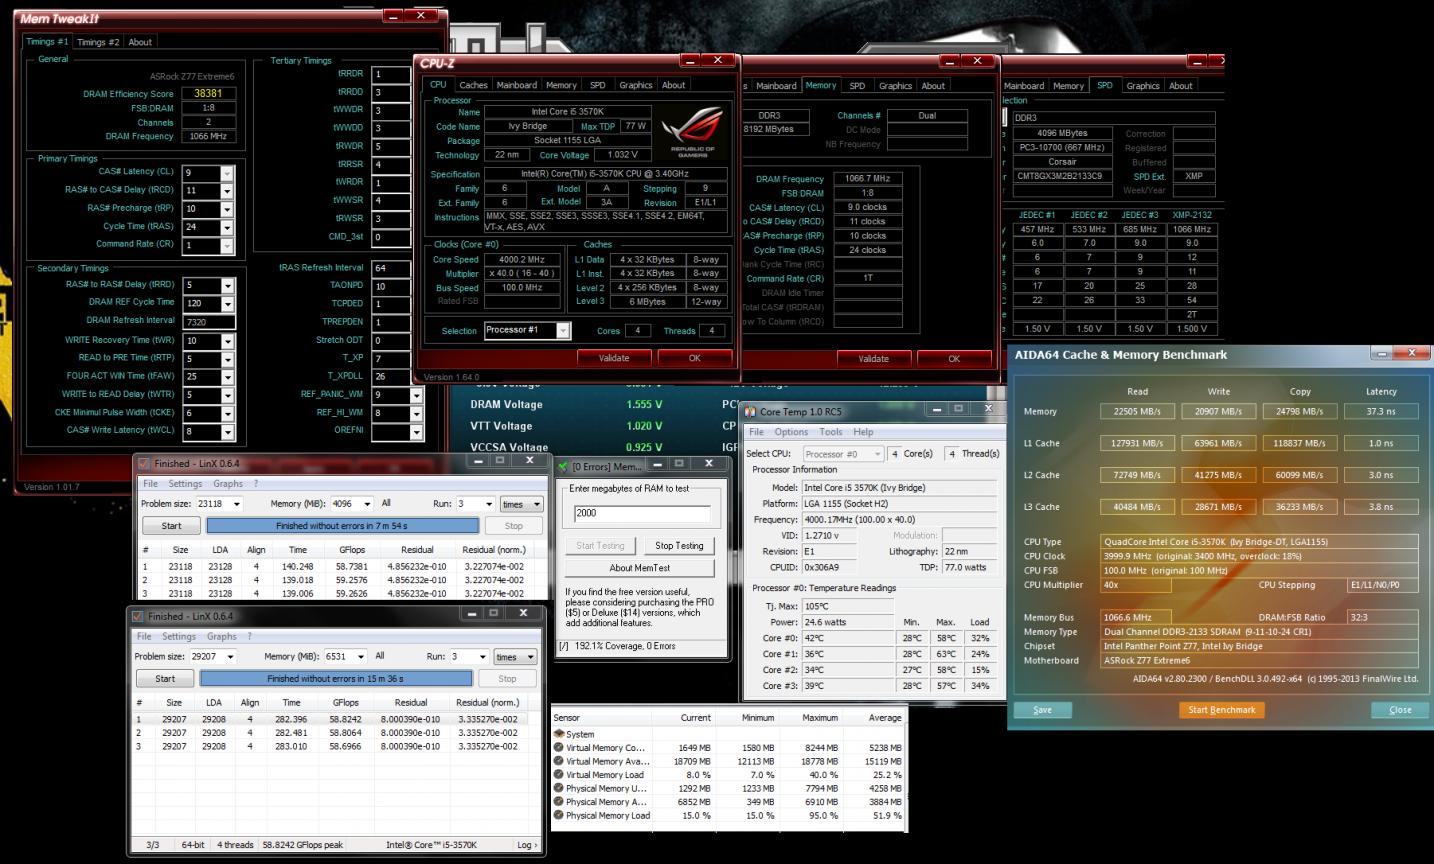Select run row 2 in lower LinX results
The image size is (1434, 864).
[x=336, y=733]
